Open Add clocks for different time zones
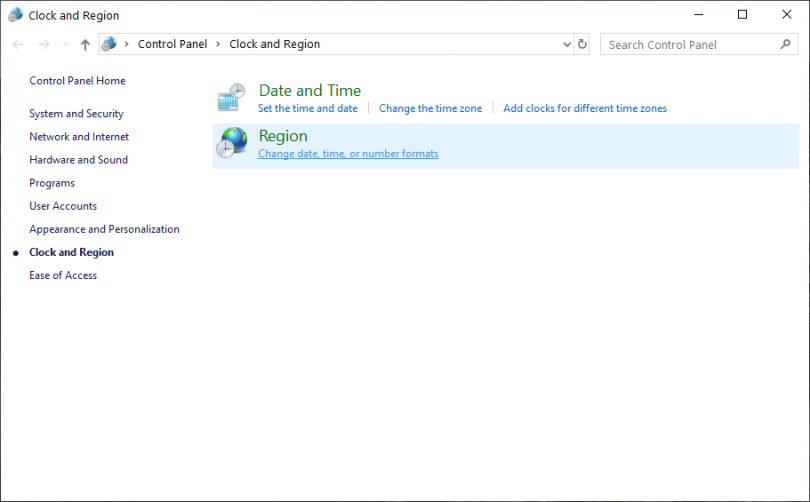The width and height of the screenshot is (810, 502). [585, 108]
